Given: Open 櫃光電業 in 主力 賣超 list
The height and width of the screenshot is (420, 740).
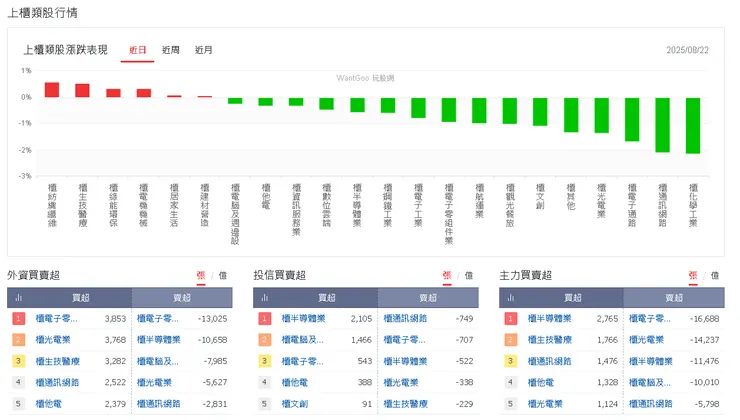Looking at the screenshot, I should [646, 340].
